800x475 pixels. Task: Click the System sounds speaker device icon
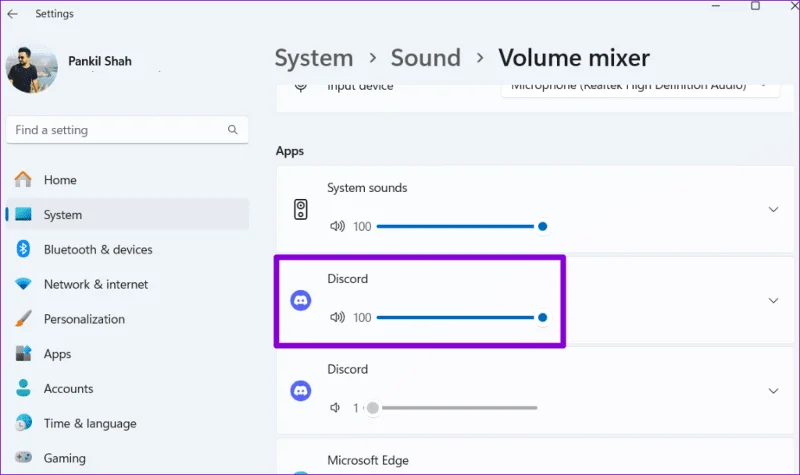tap(301, 209)
